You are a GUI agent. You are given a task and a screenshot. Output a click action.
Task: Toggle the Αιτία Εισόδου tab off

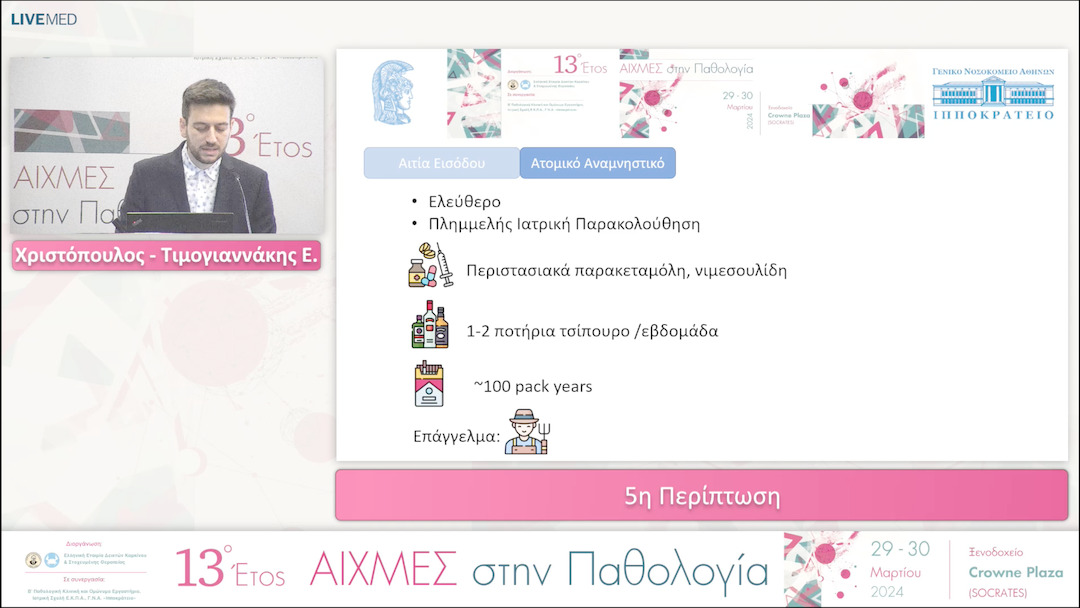440,161
